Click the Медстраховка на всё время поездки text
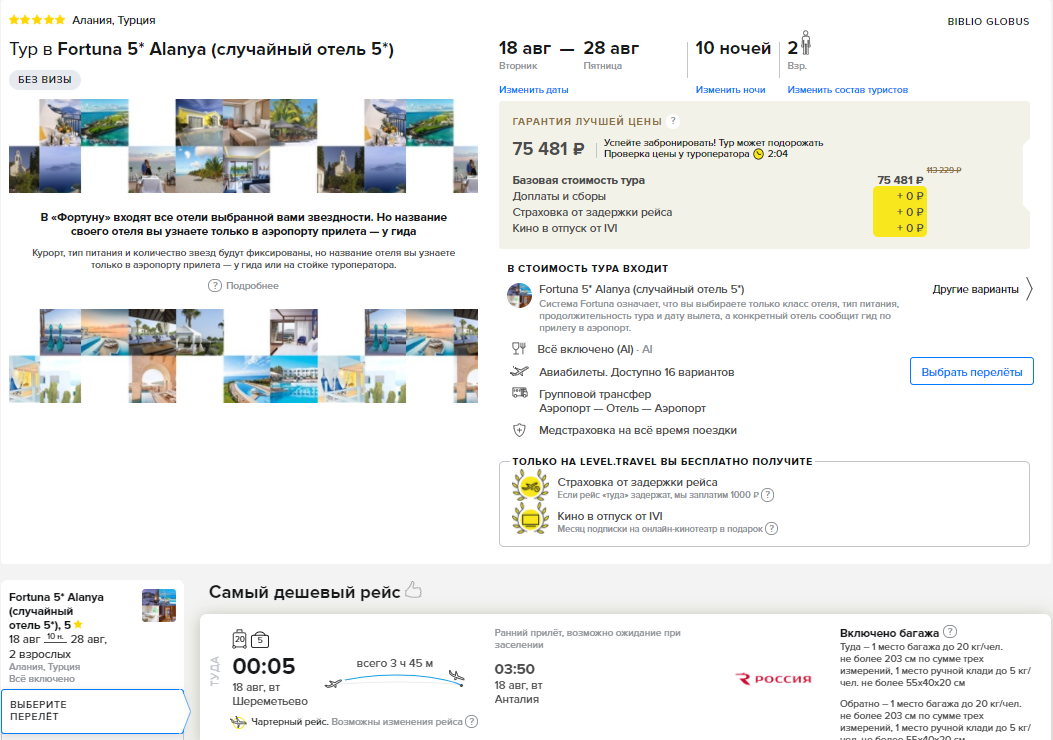The height and width of the screenshot is (740, 1053). pos(638,430)
